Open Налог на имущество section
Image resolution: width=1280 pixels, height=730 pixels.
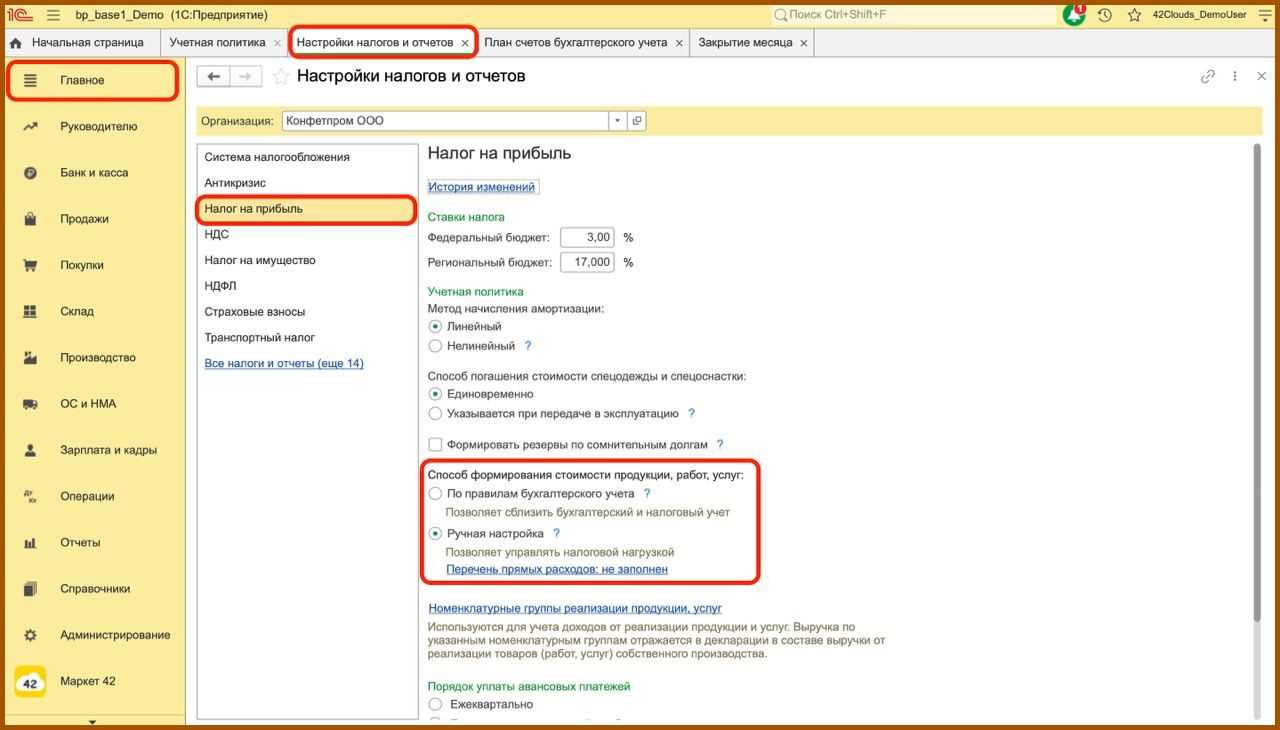(307, 260)
